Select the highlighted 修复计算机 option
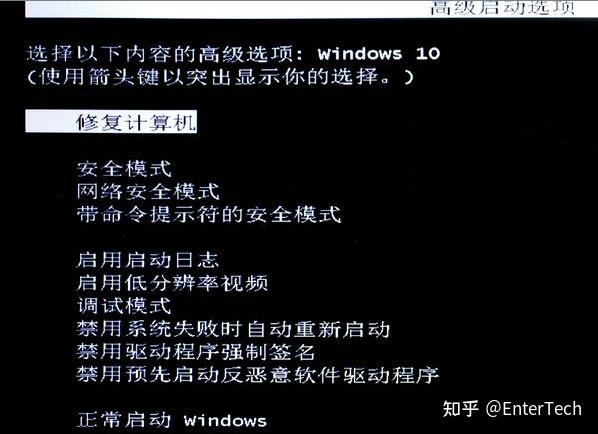Image resolution: width=598 pixels, height=434 pixels. click(x=111, y=122)
